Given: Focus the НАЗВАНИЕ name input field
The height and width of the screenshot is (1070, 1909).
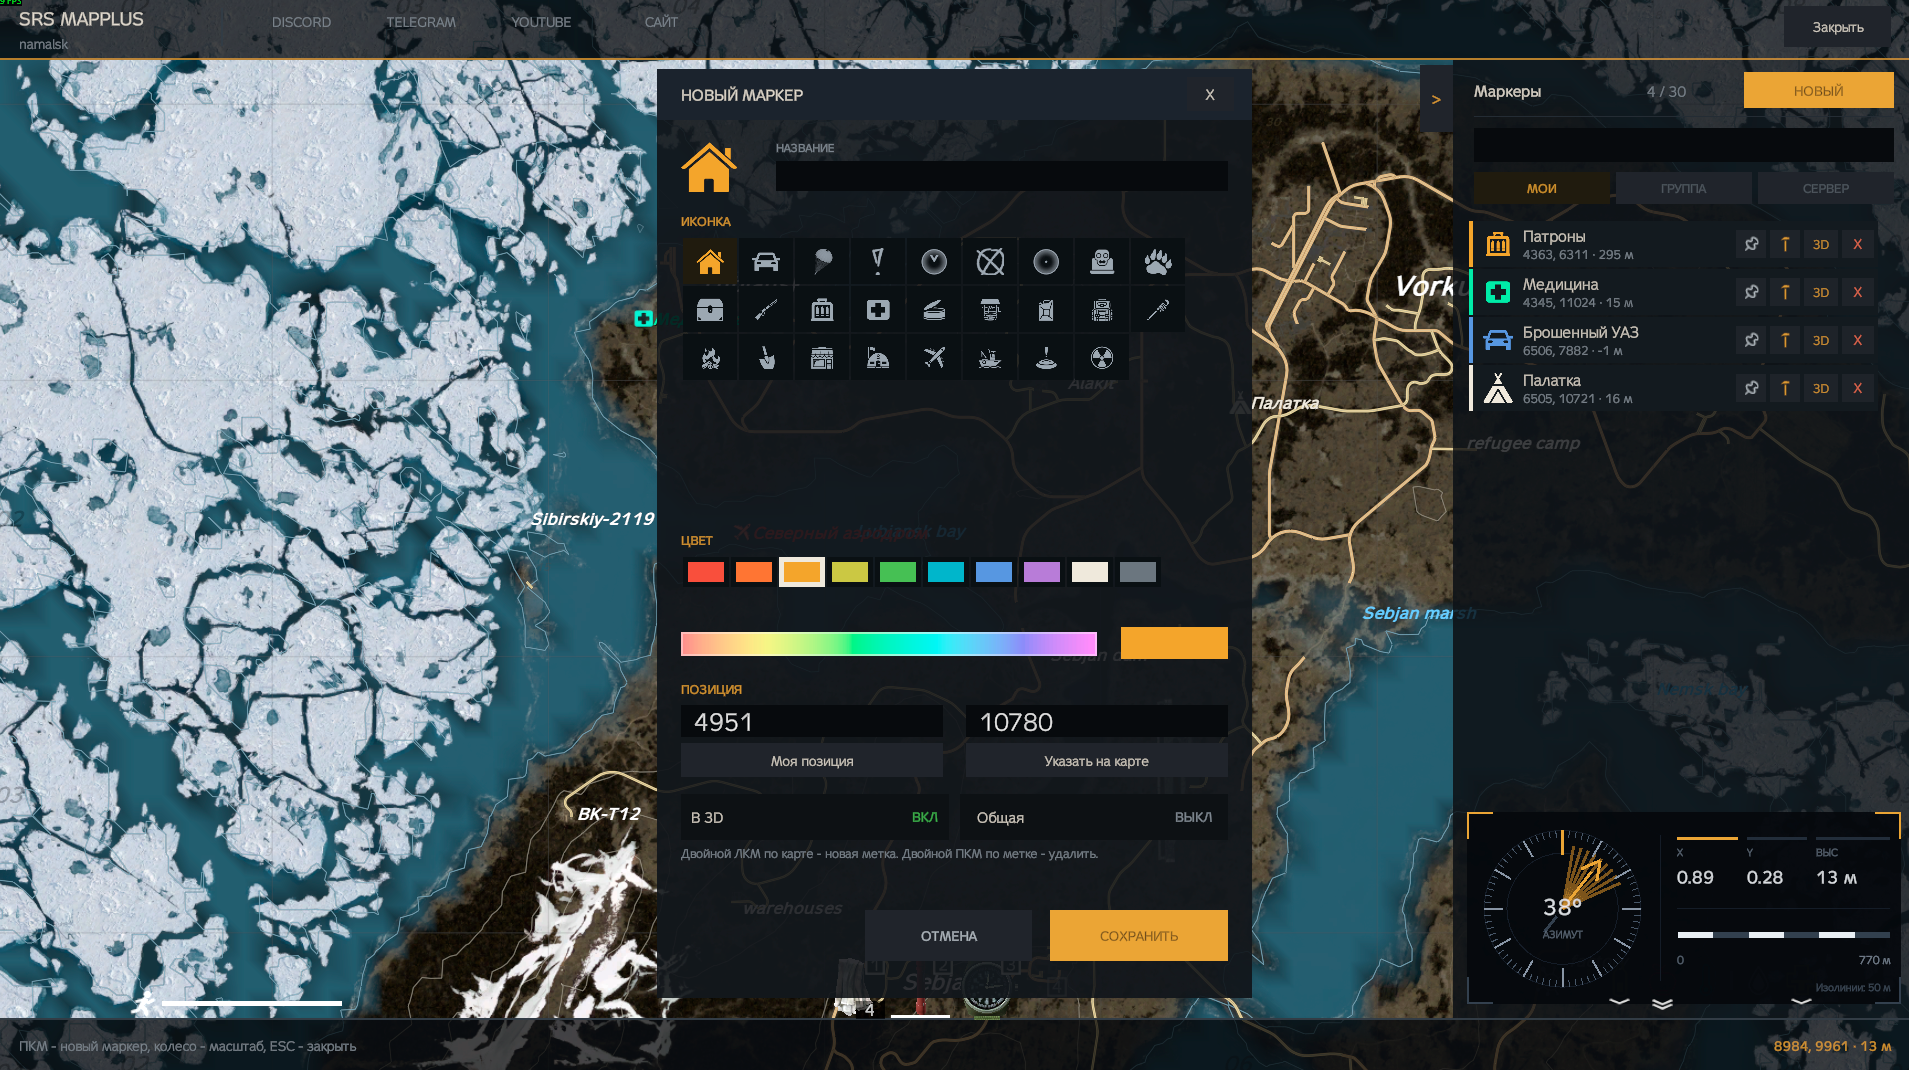Looking at the screenshot, I should click(1002, 176).
